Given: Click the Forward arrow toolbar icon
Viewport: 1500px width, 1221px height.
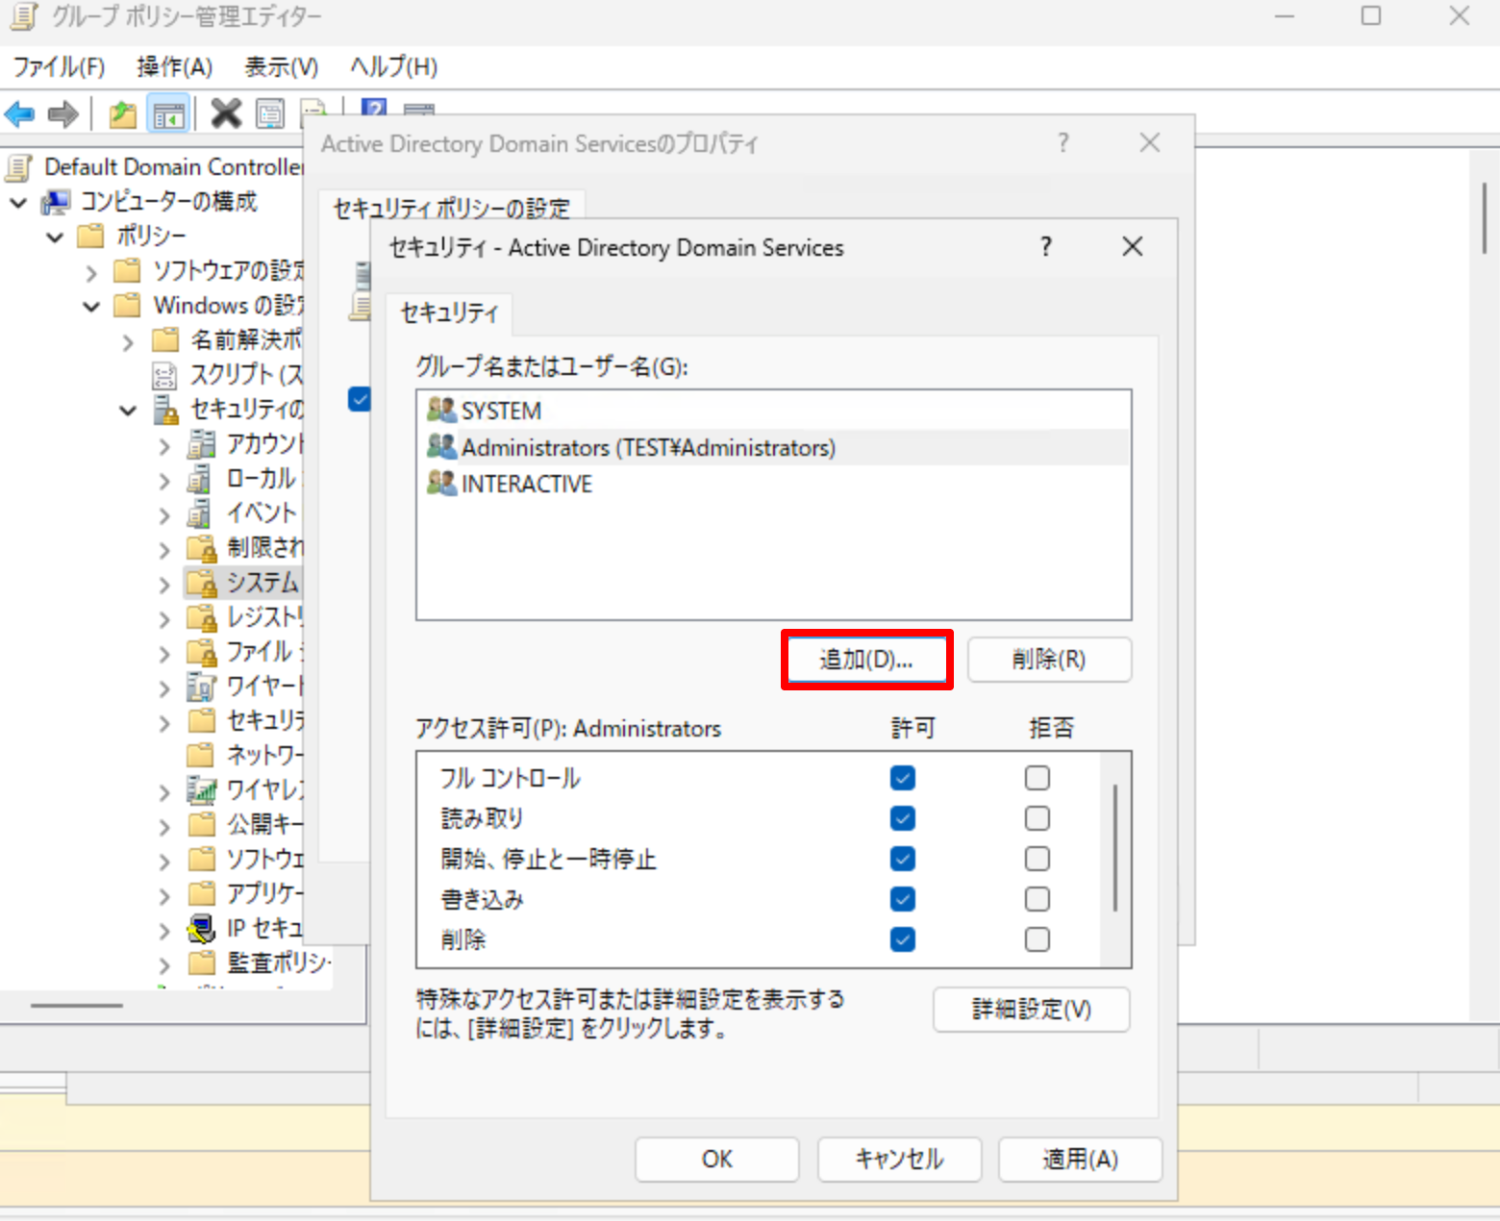Looking at the screenshot, I should pyautogui.click(x=63, y=114).
